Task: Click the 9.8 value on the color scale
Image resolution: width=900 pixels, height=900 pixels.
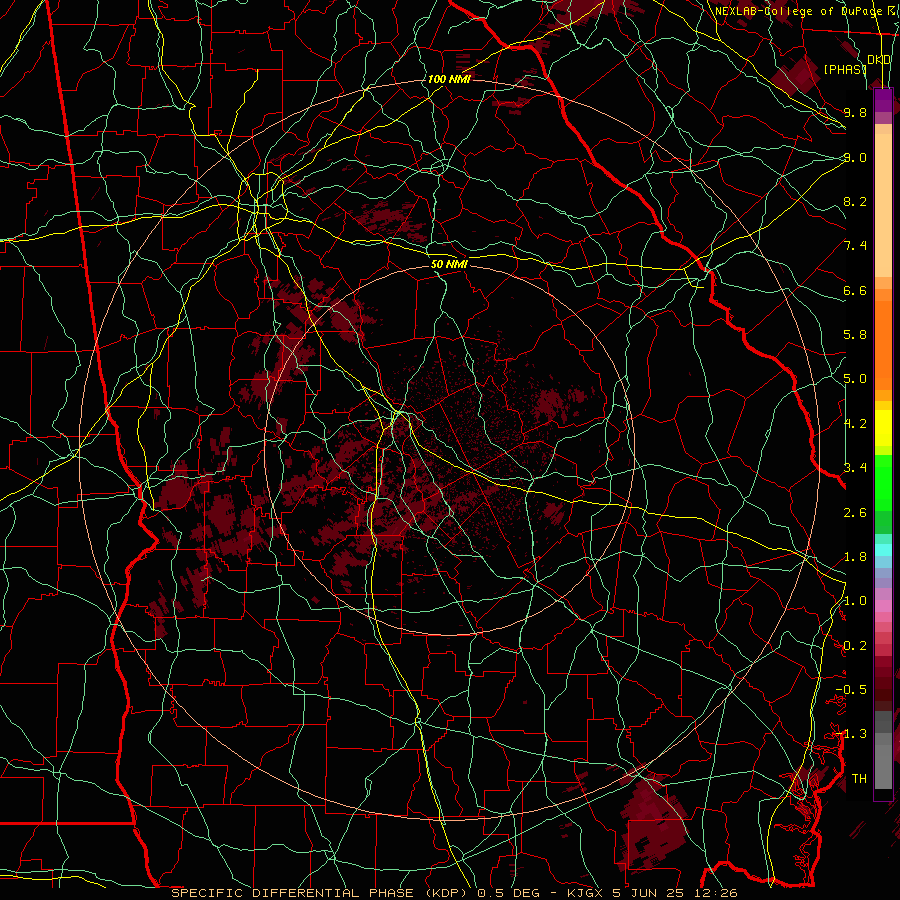Action: point(855,112)
